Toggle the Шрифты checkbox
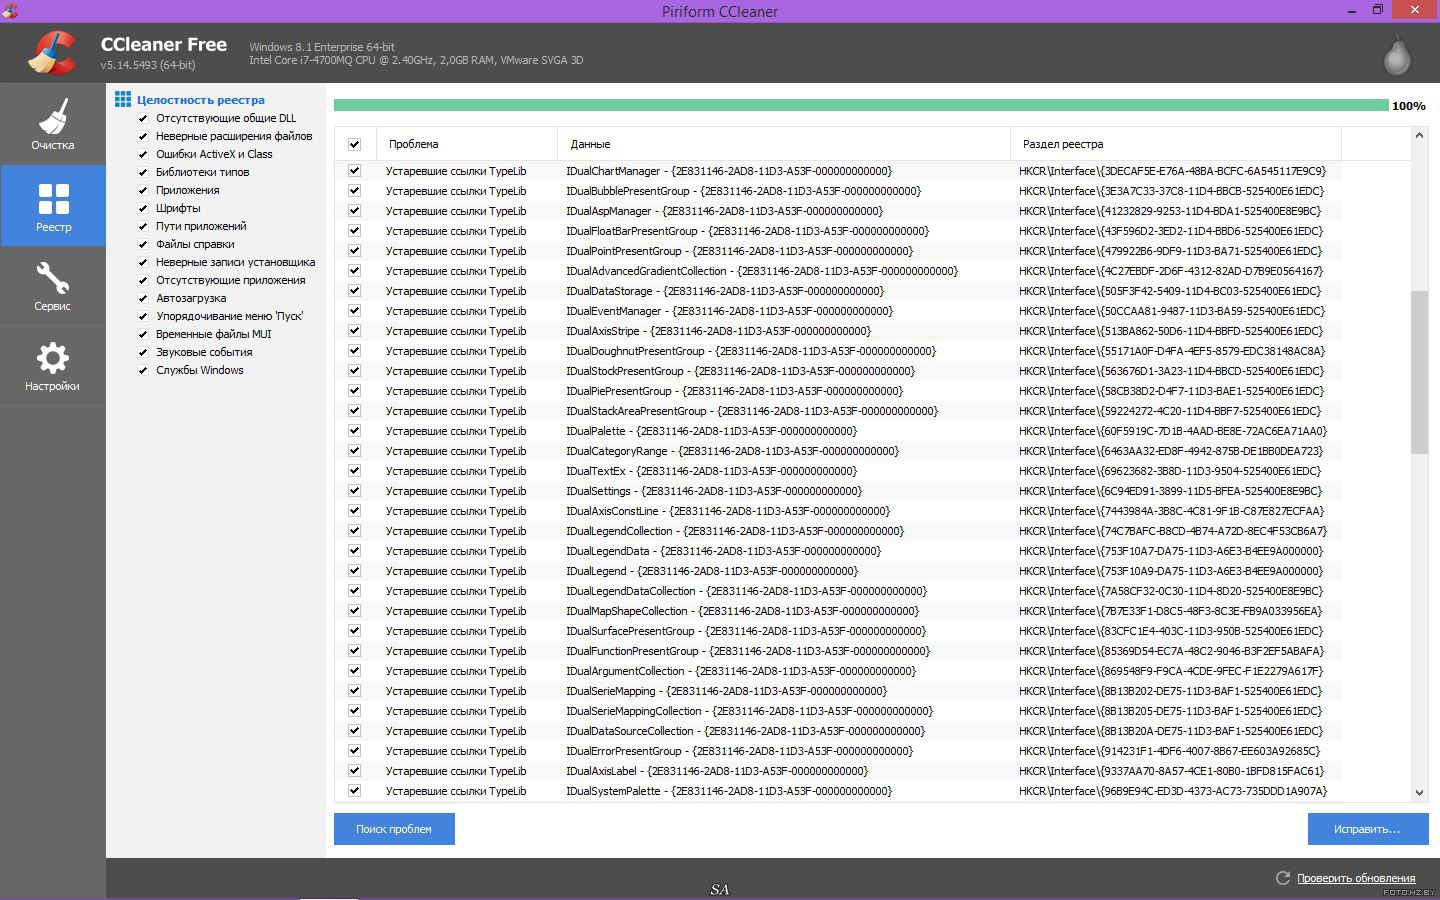Image resolution: width=1440 pixels, height=900 pixels. pos(143,208)
